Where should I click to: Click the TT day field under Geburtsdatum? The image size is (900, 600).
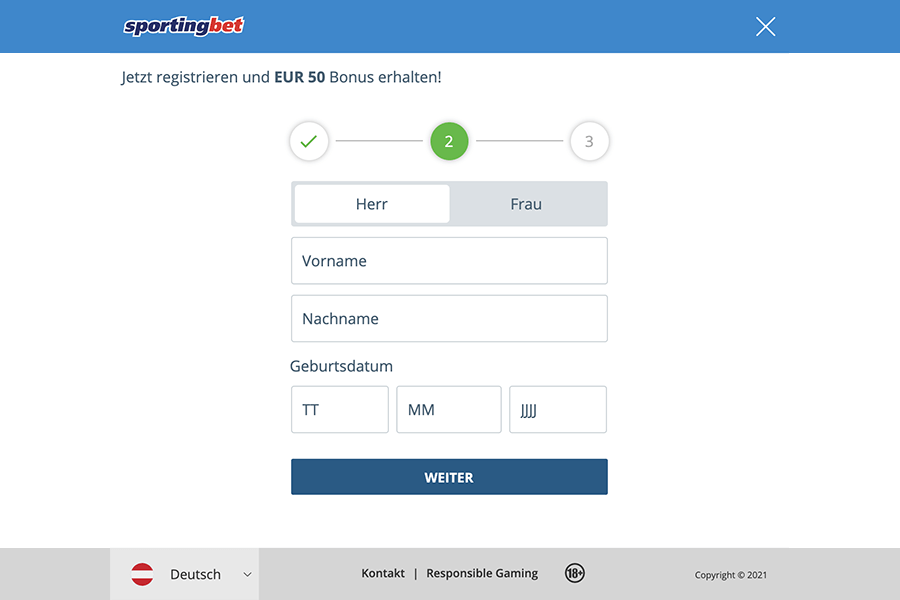coord(339,409)
